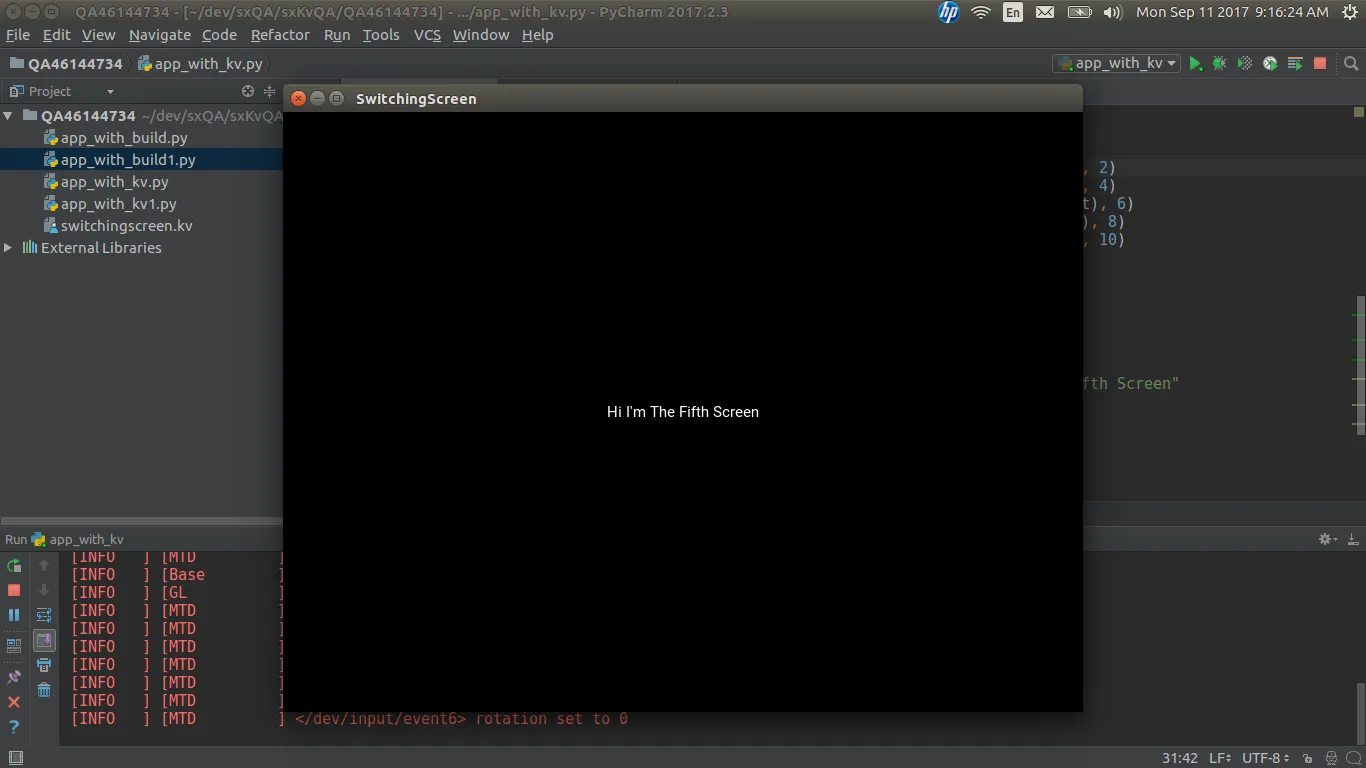Toggle tool window bars at bottom-left corner
The image size is (1366, 768).
14,758
